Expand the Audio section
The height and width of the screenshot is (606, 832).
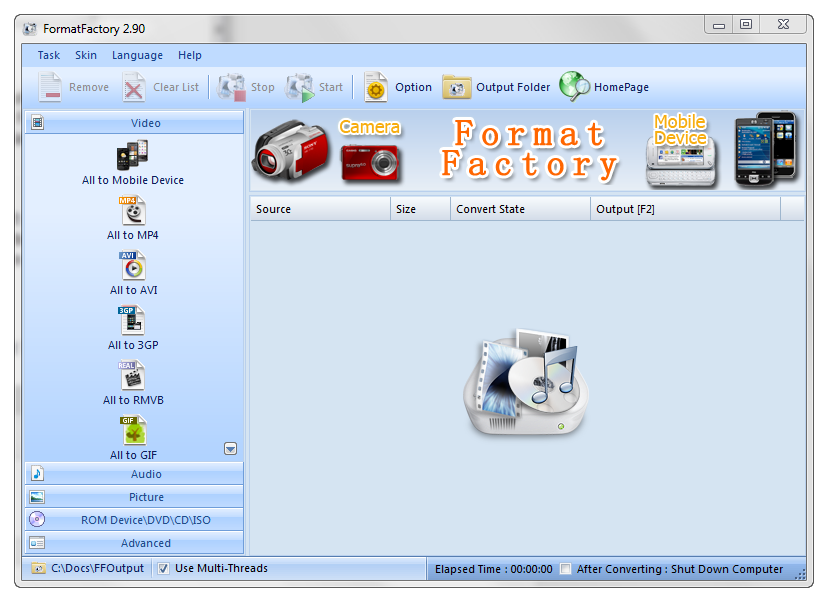point(135,474)
